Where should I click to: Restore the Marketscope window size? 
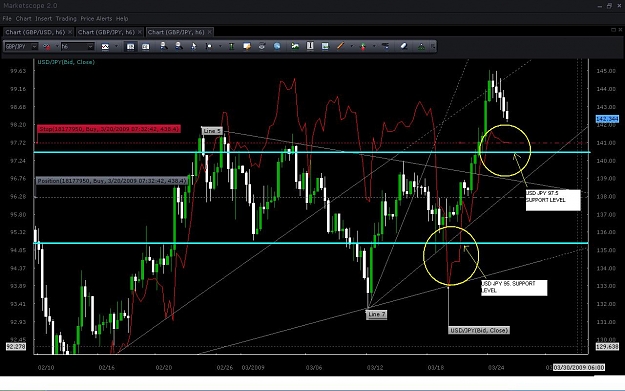click(x=609, y=6)
